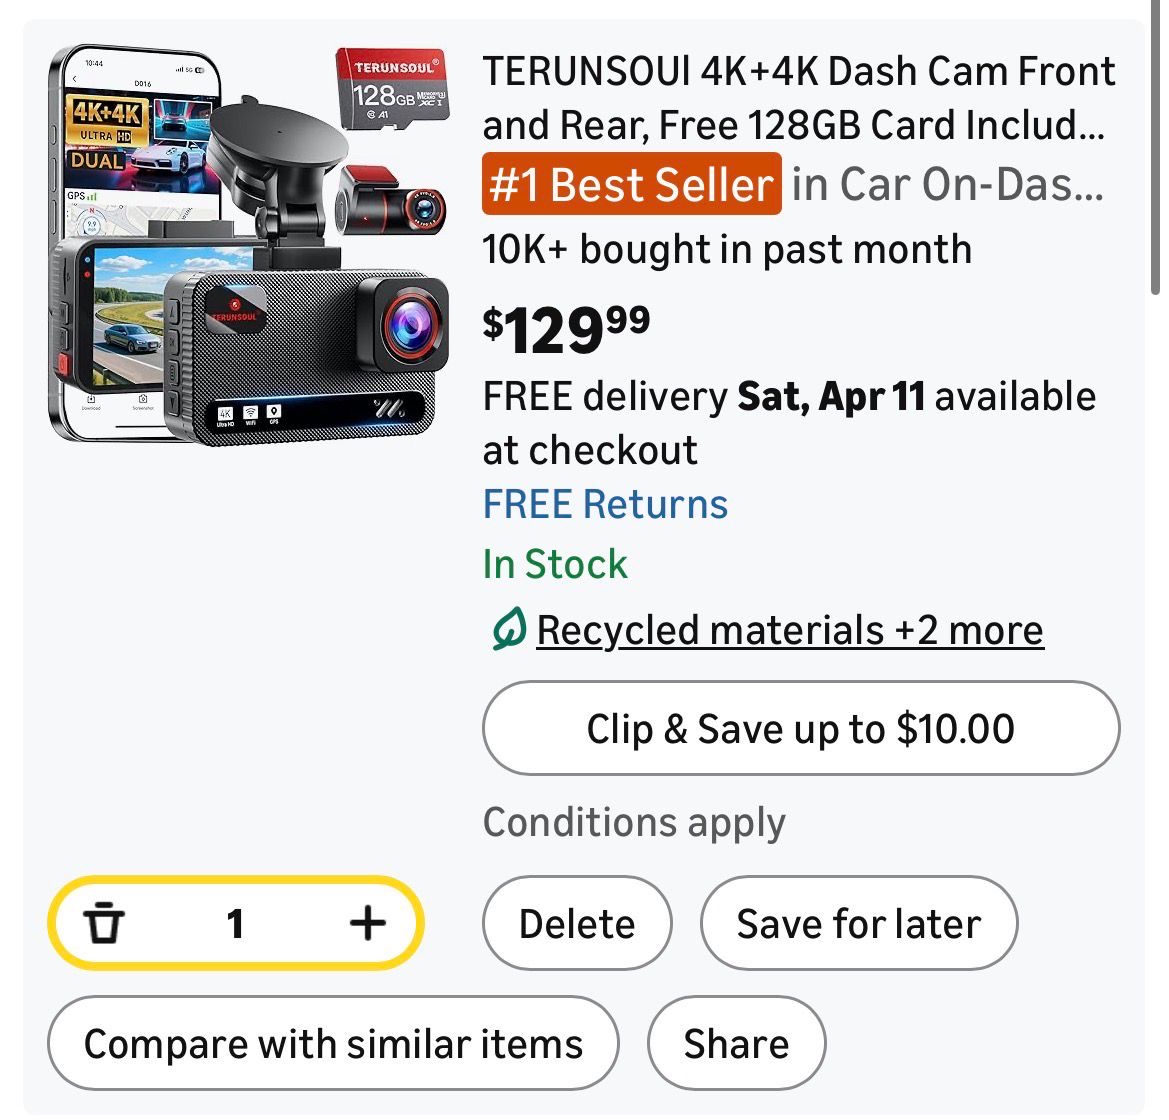Open the TERUNSOUL 4K+4K Dash Cam title

pyautogui.click(x=798, y=98)
